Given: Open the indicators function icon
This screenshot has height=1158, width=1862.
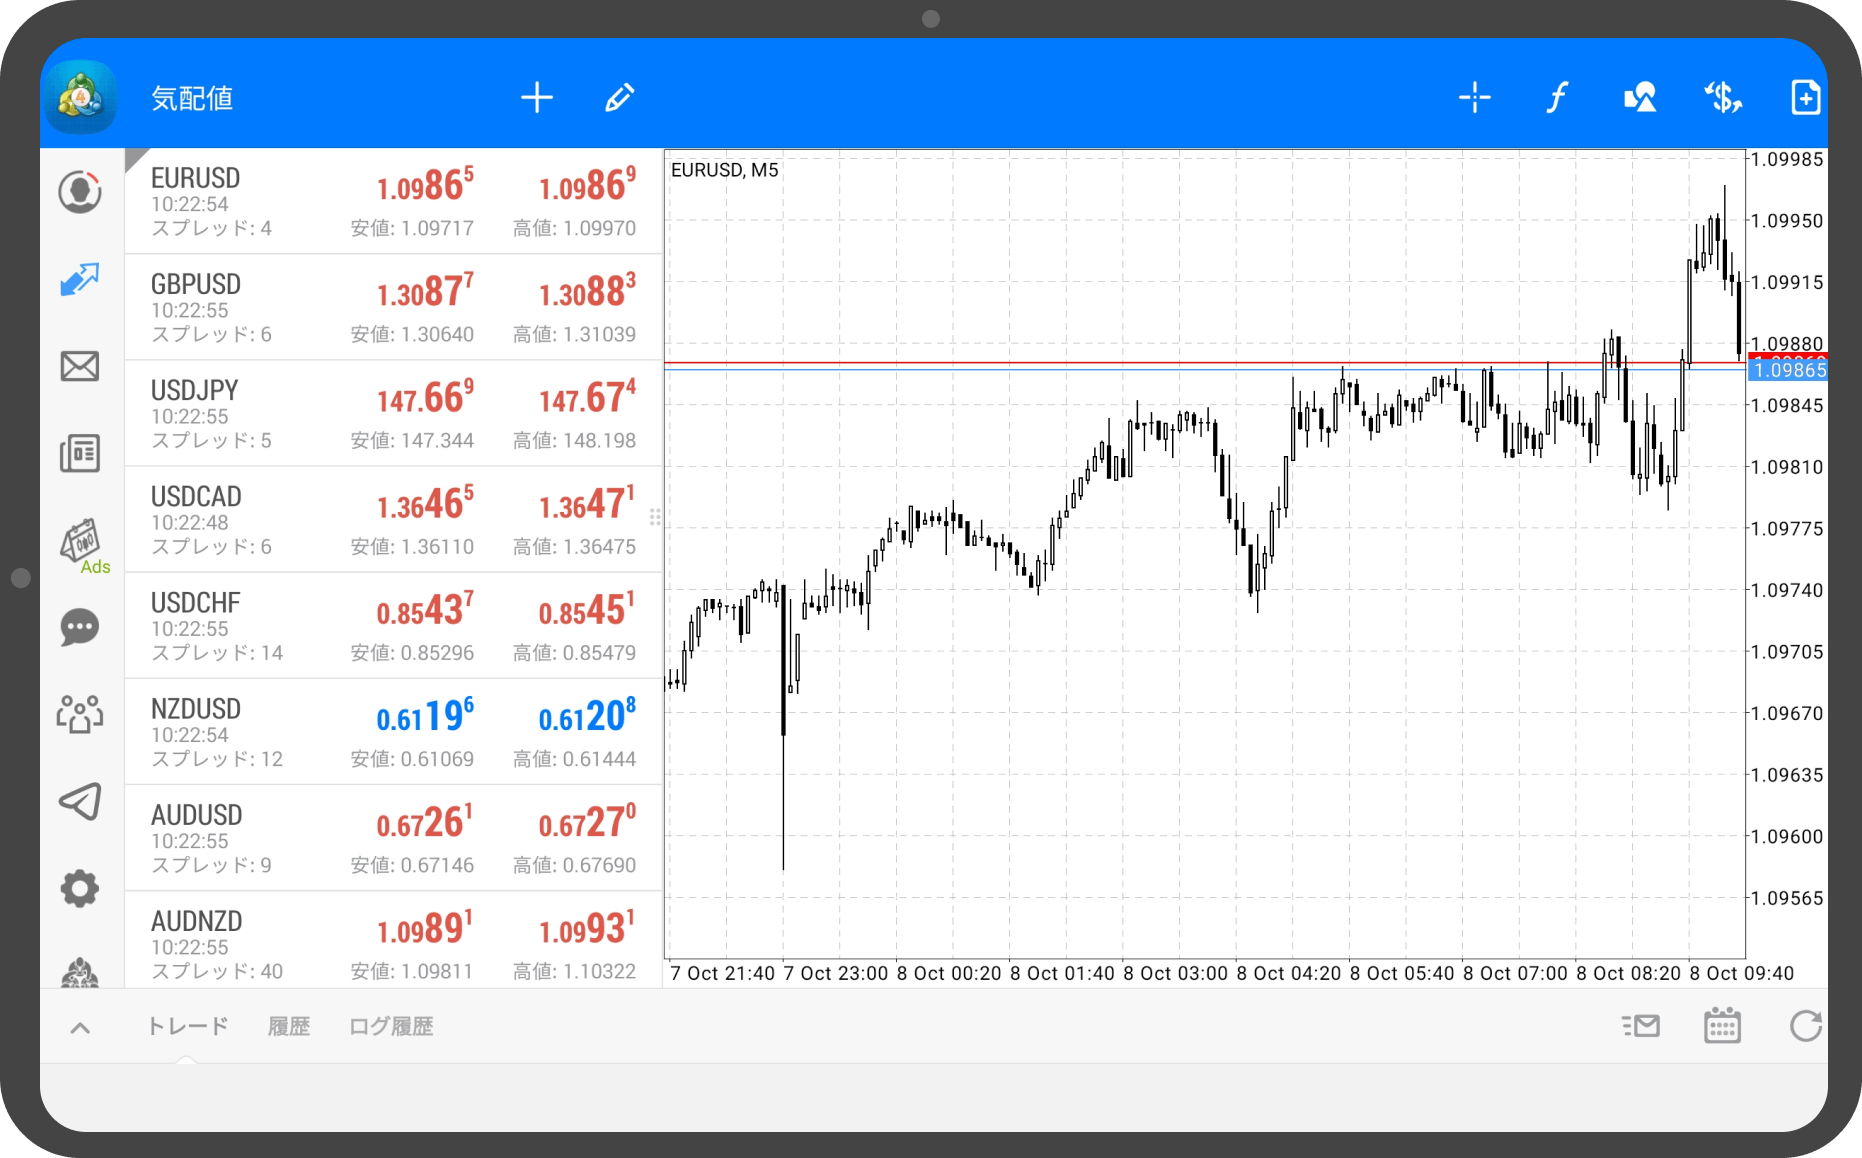Looking at the screenshot, I should pos(1556,98).
